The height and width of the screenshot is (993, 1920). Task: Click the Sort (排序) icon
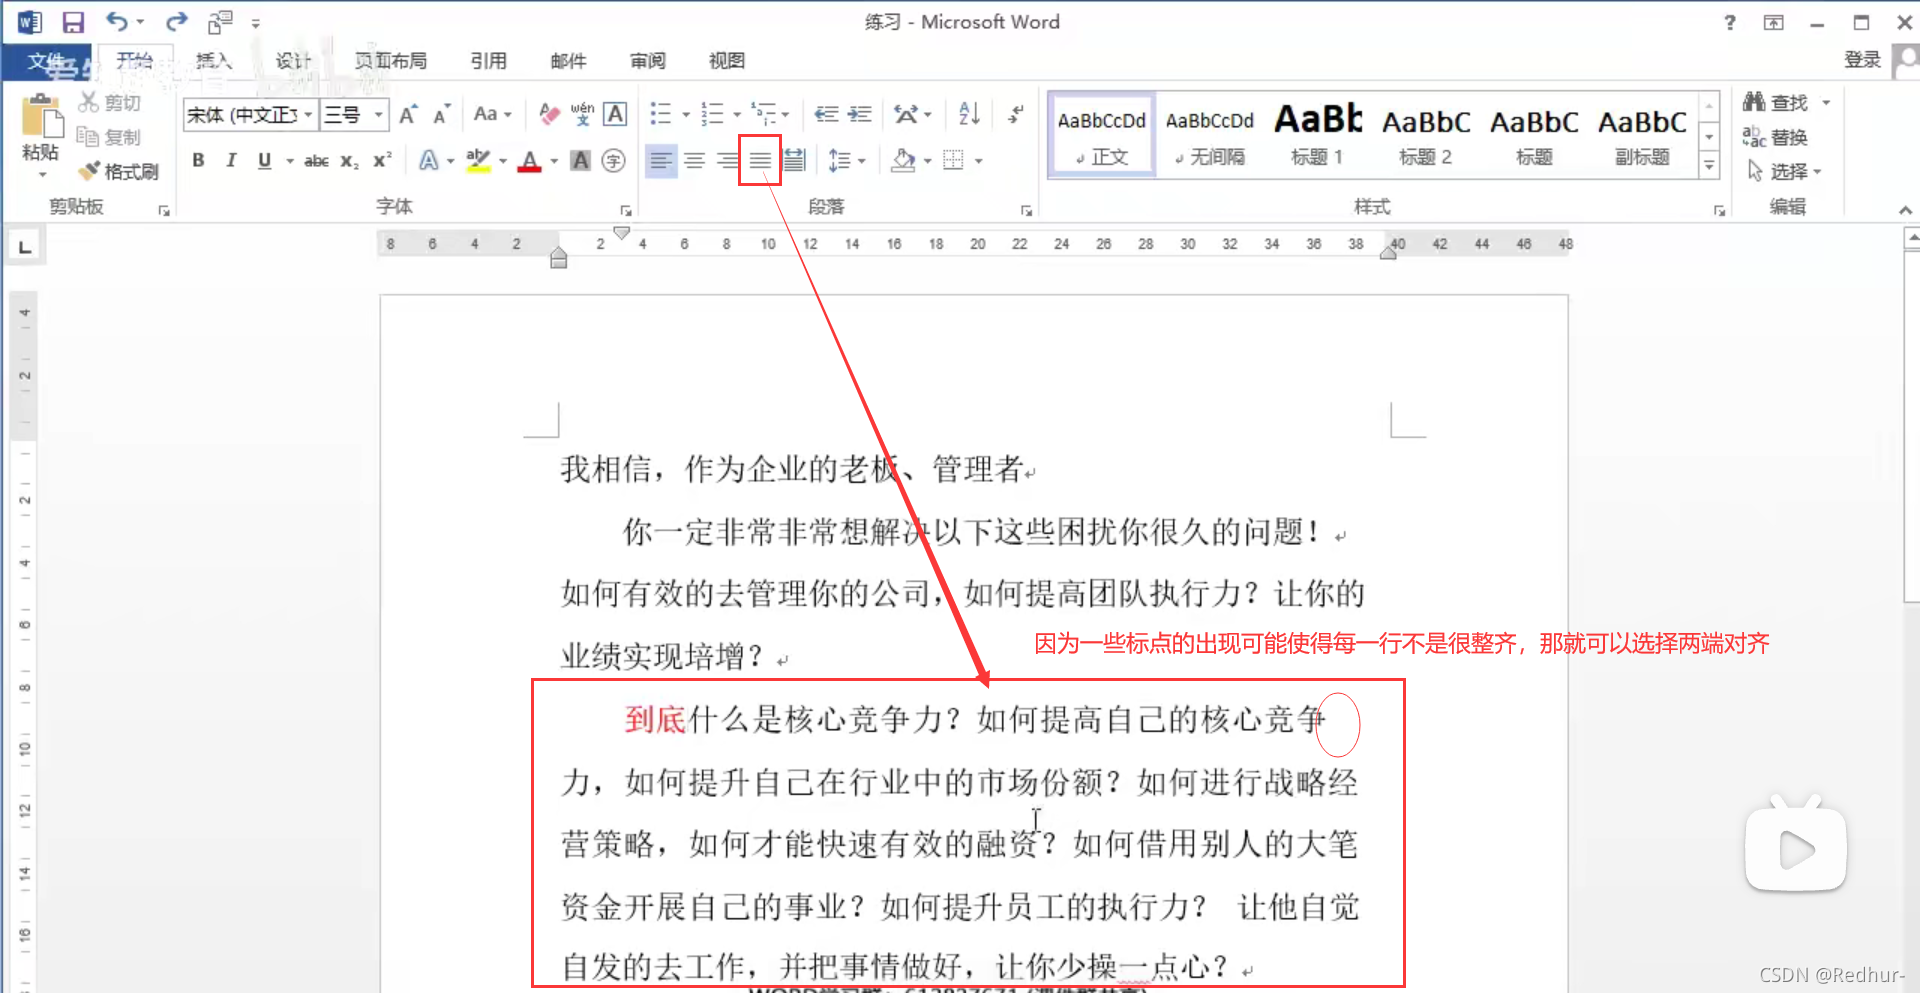pyautogui.click(x=967, y=114)
